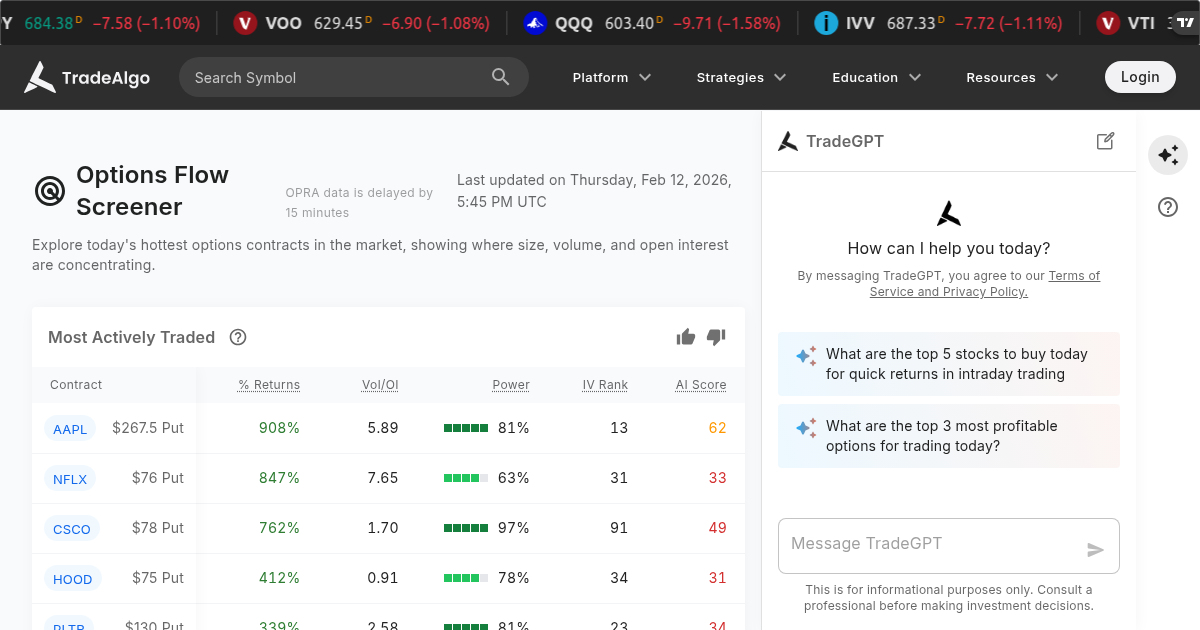Click the HOOD ticker tag
The width and height of the screenshot is (1200, 630).
tap(73, 579)
